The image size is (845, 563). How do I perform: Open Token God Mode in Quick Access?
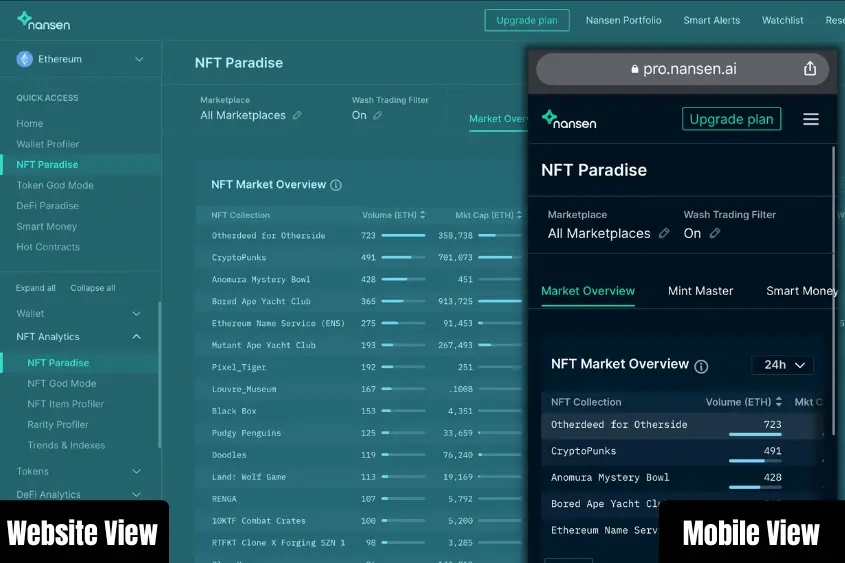coord(55,185)
